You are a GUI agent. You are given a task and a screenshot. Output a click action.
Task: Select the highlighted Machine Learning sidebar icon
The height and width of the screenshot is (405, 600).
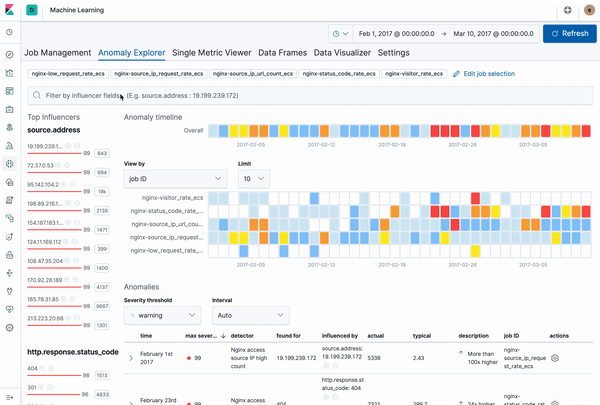click(x=10, y=164)
